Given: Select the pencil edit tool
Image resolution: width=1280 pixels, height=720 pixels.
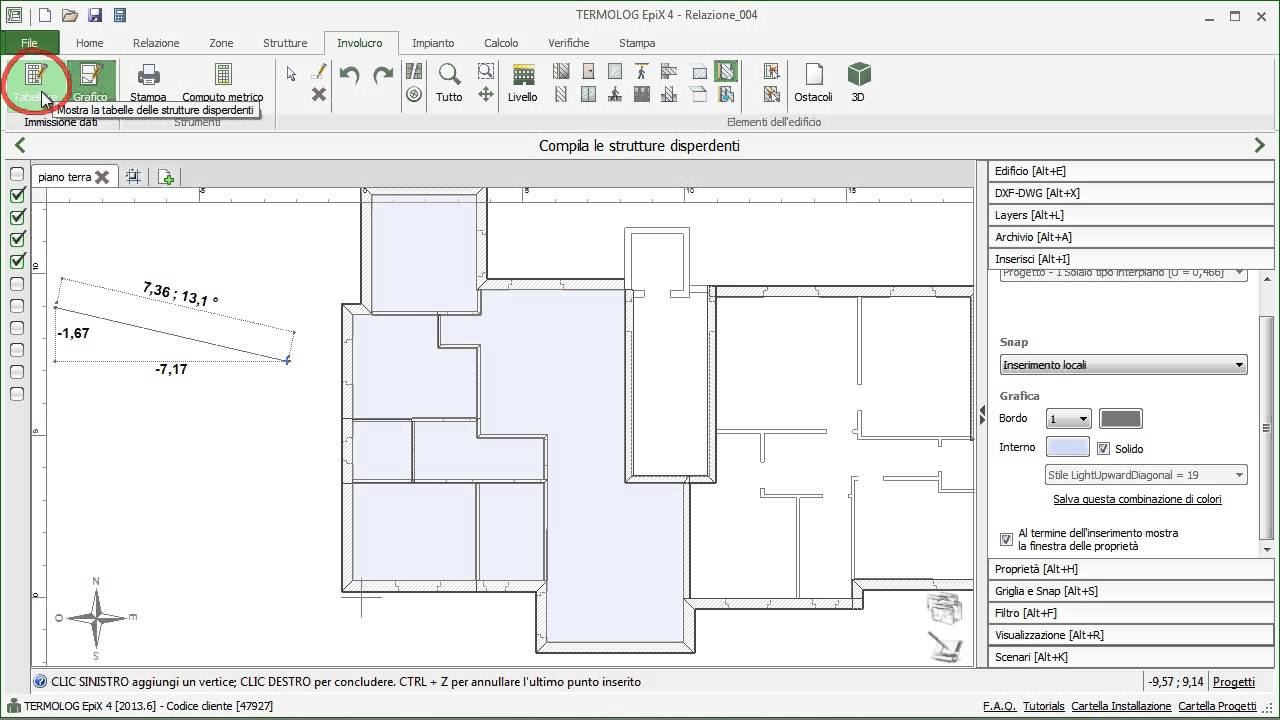Looking at the screenshot, I should [318, 73].
